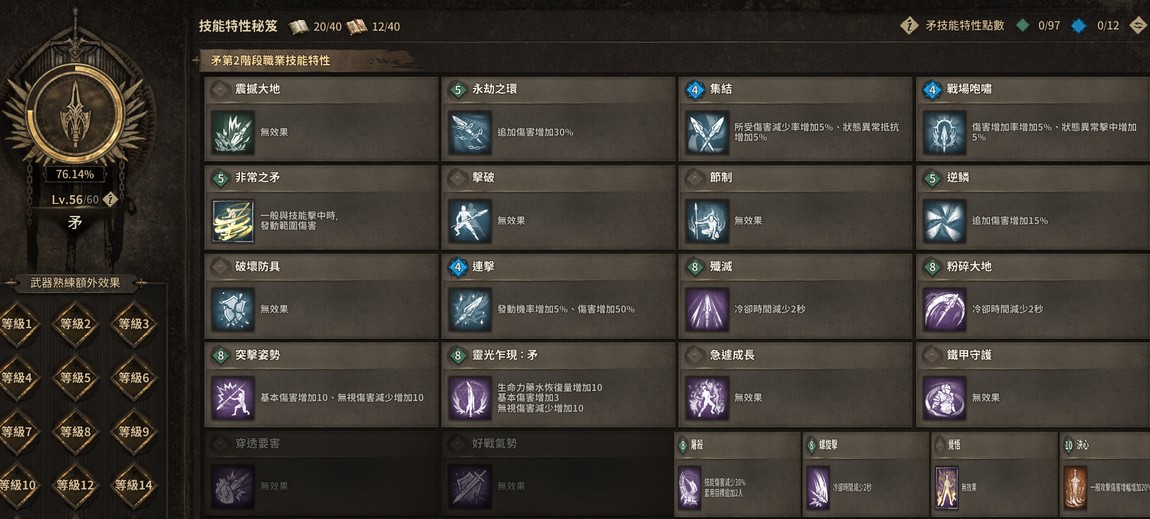Choose the 鐵甲守護 armor icon
Screen dimensions: 1150x519
coord(945,398)
